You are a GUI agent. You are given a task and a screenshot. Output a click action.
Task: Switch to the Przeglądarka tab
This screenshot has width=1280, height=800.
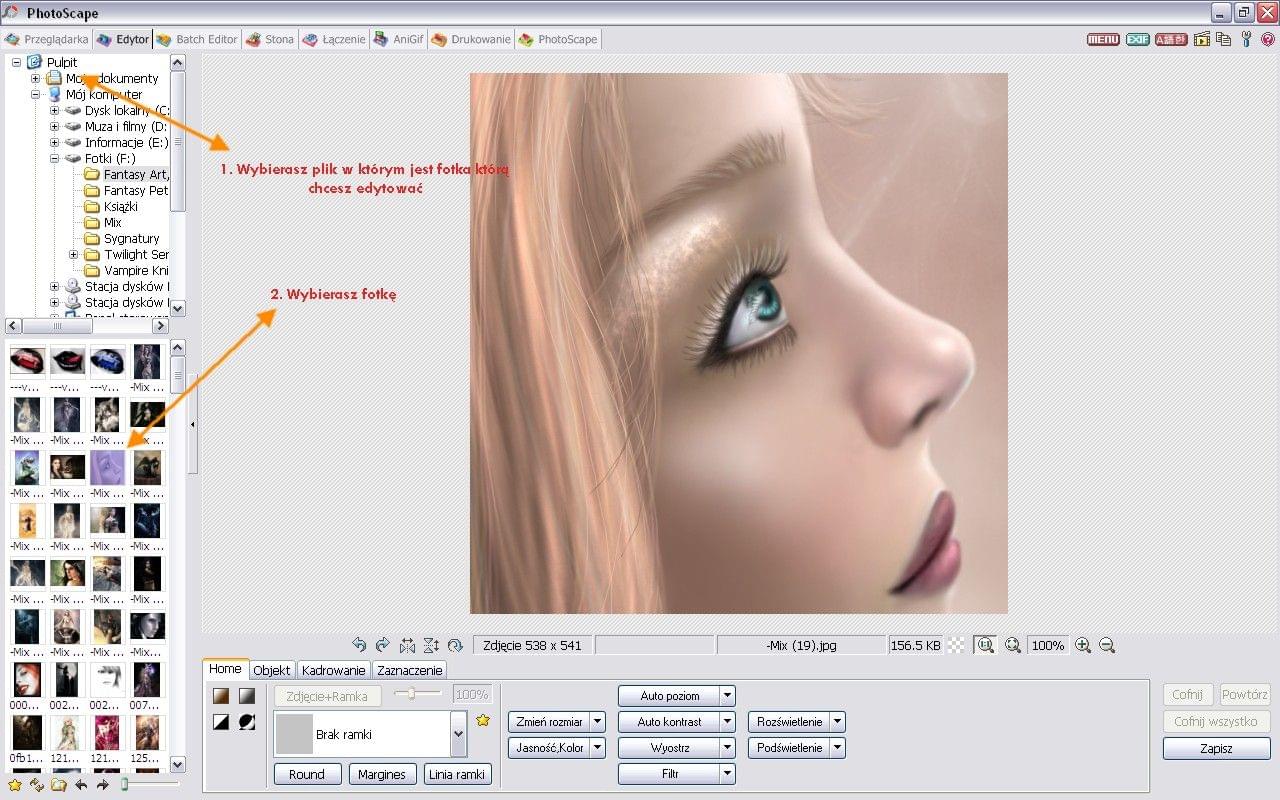(46, 39)
